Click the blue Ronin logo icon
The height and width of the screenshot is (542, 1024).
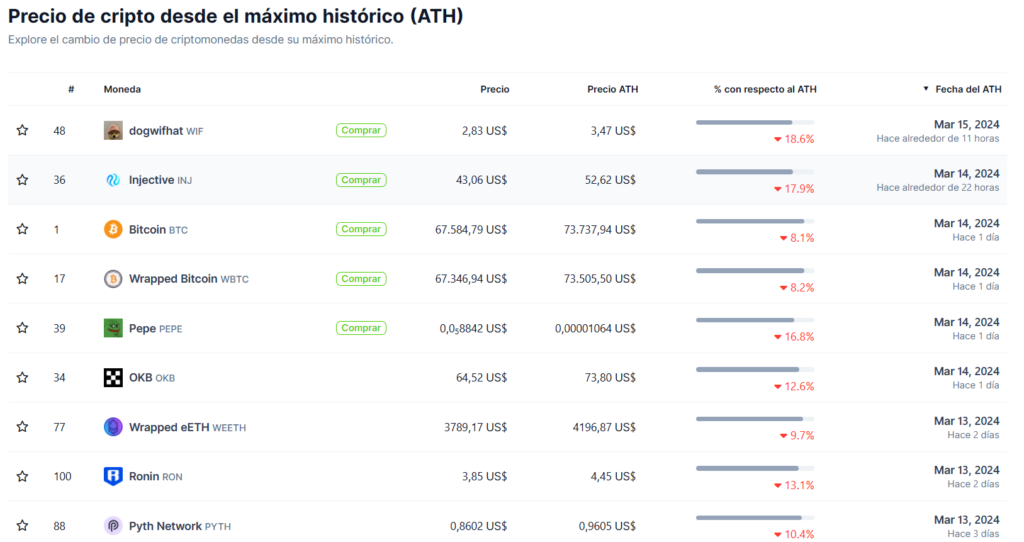pyautogui.click(x=113, y=476)
